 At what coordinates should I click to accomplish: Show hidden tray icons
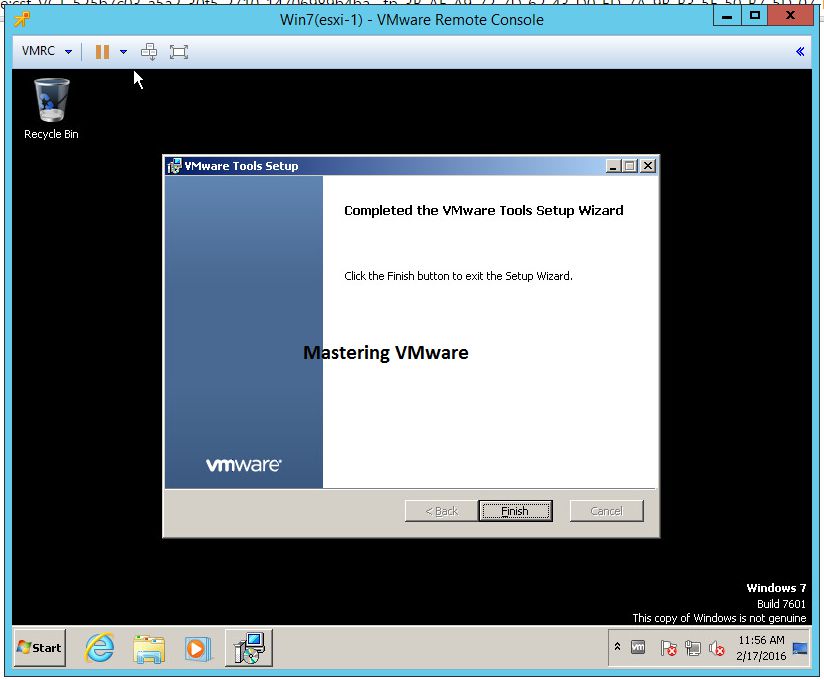click(617, 647)
